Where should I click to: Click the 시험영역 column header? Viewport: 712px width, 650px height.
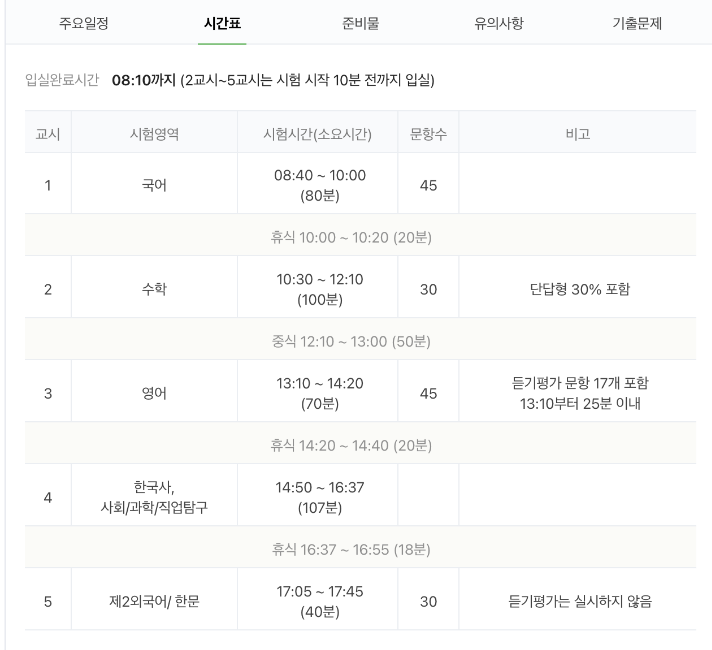tap(154, 133)
